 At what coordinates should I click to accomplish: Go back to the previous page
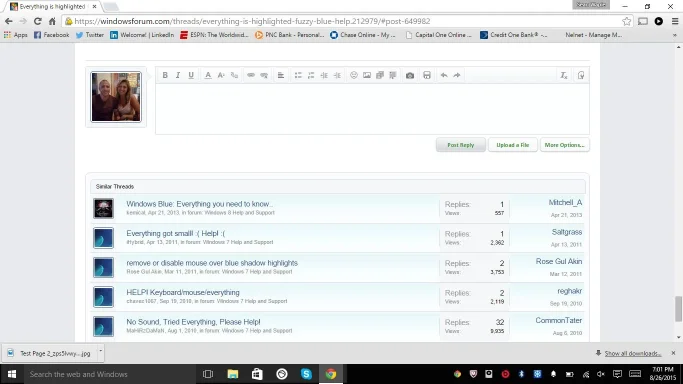pyautogui.click(x=9, y=21)
